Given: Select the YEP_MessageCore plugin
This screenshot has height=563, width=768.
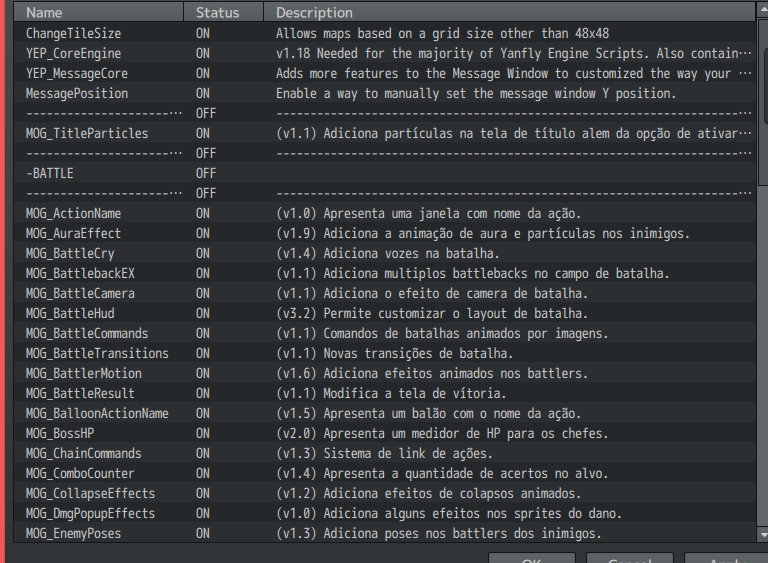Looking at the screenshot, I should tap(384, 73).
